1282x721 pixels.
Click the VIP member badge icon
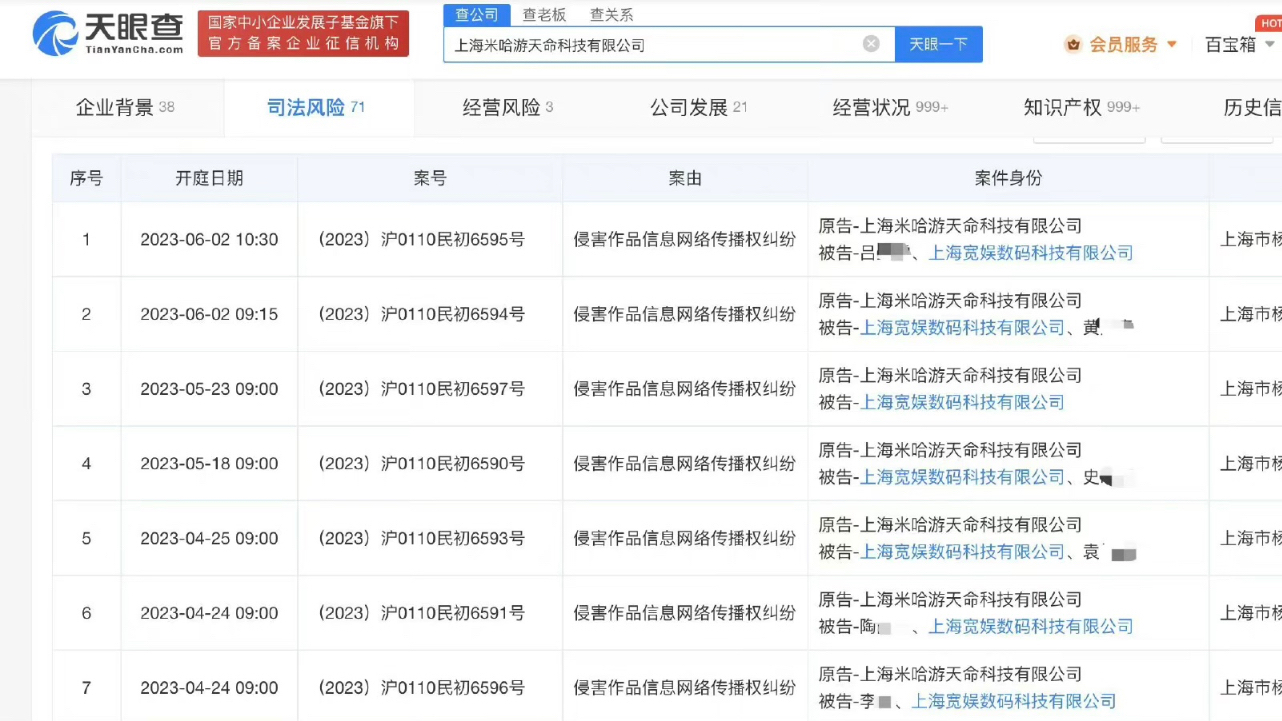click(x=1073, y=45)
